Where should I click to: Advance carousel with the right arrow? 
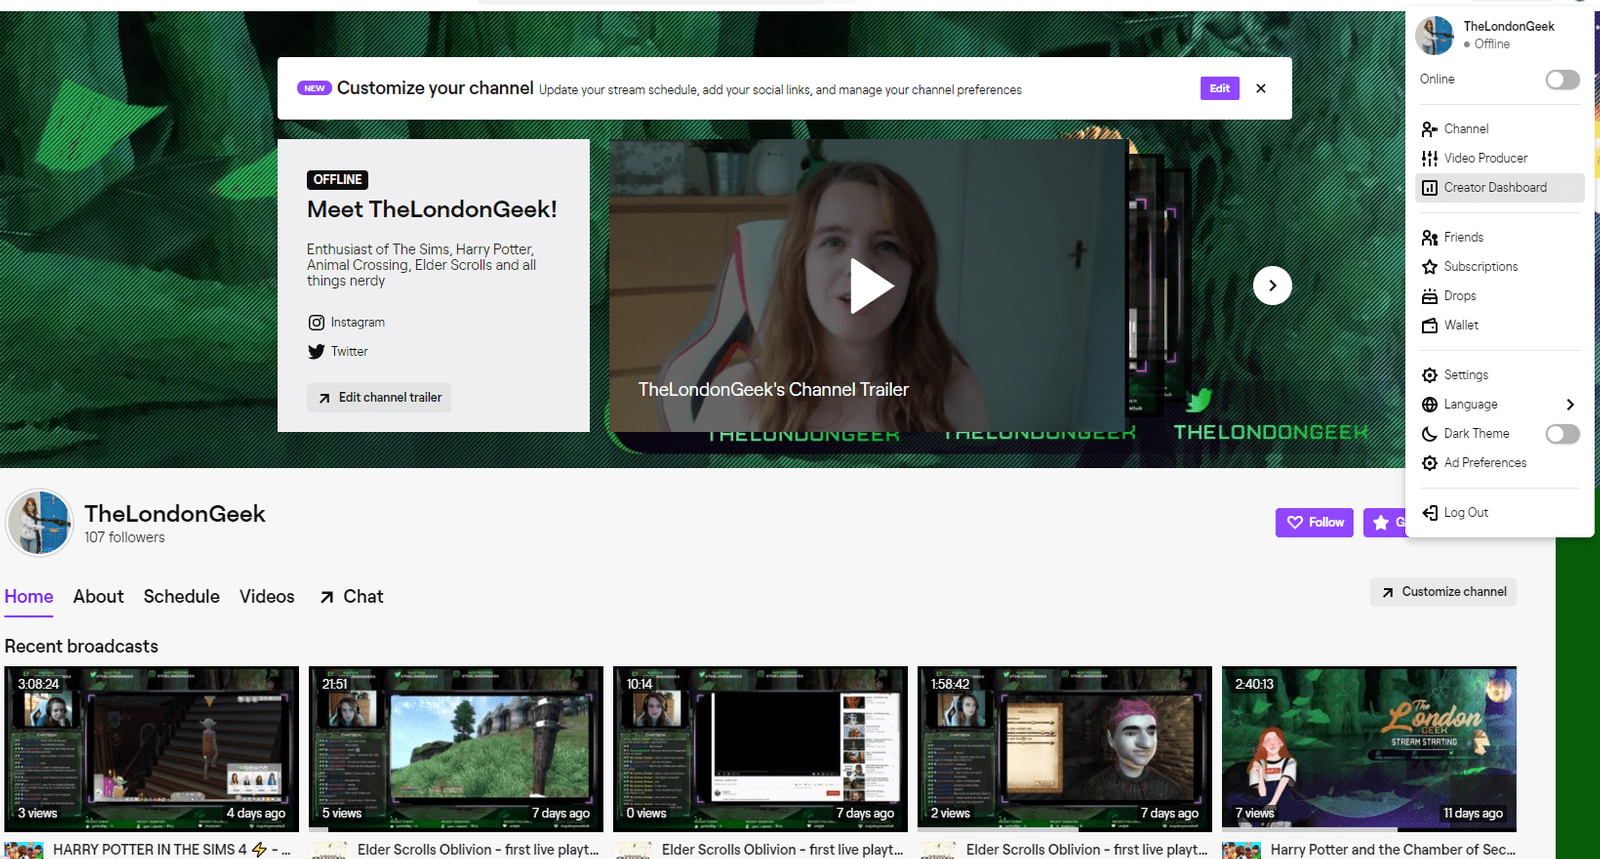click(1272, 285)
